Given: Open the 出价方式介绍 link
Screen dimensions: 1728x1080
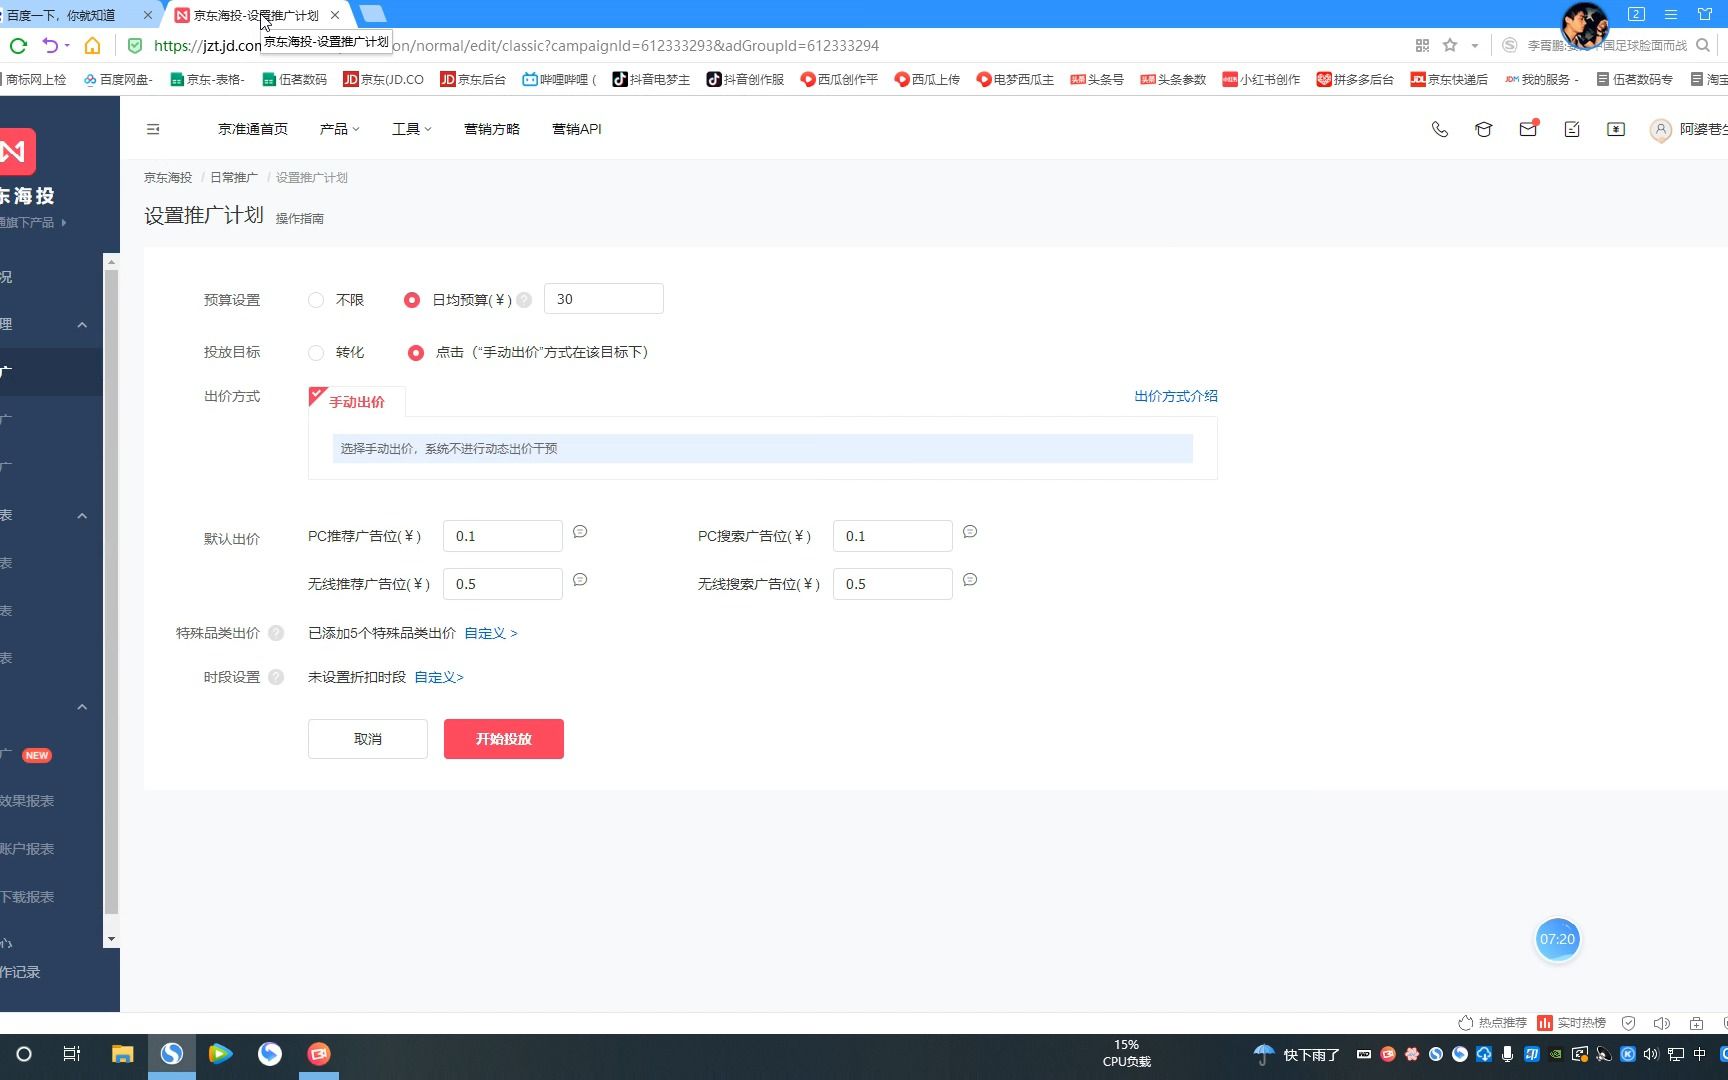Looking at the screenshot, I should pyautogui.click(x=1176, y=396).
